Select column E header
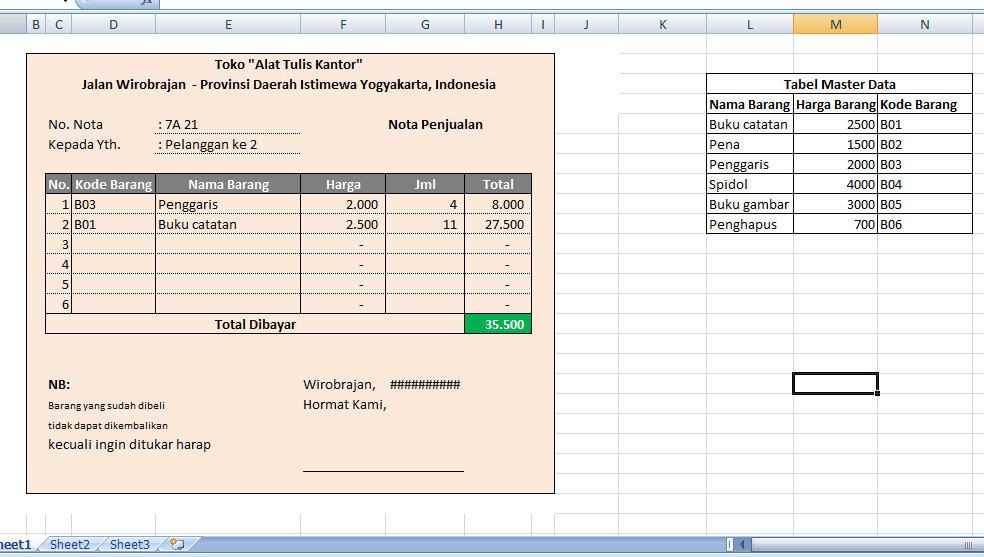 tap(228, 24)
